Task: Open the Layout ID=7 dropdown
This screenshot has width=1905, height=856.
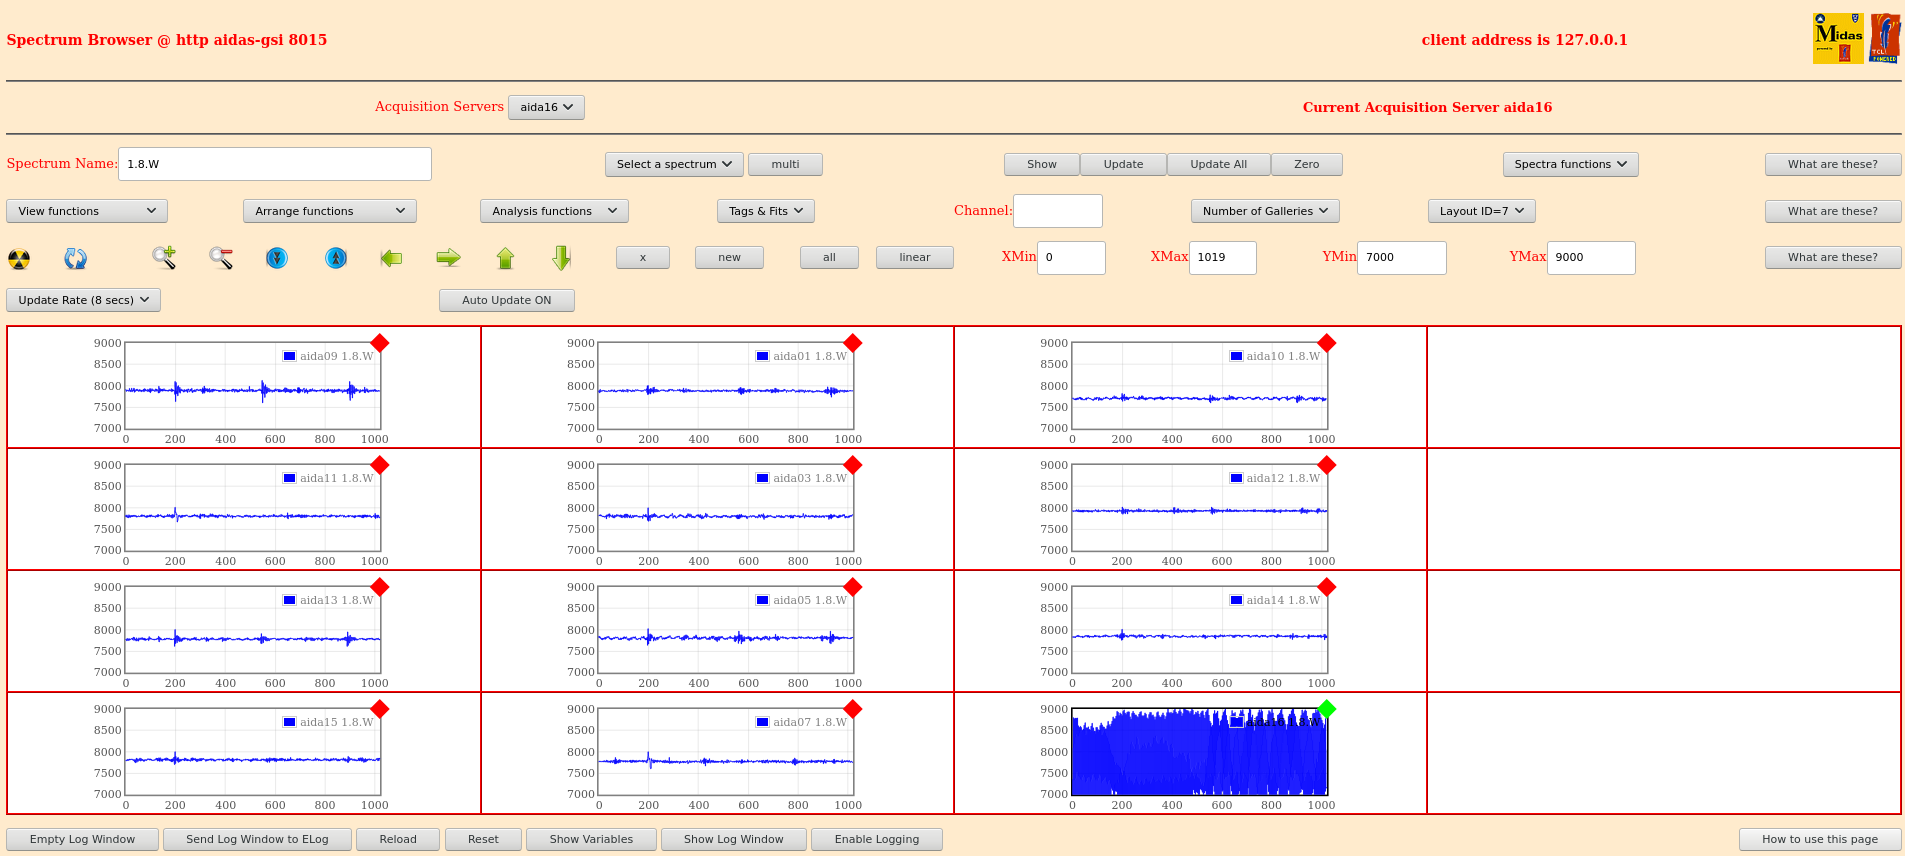Action: click(1481, 211)
